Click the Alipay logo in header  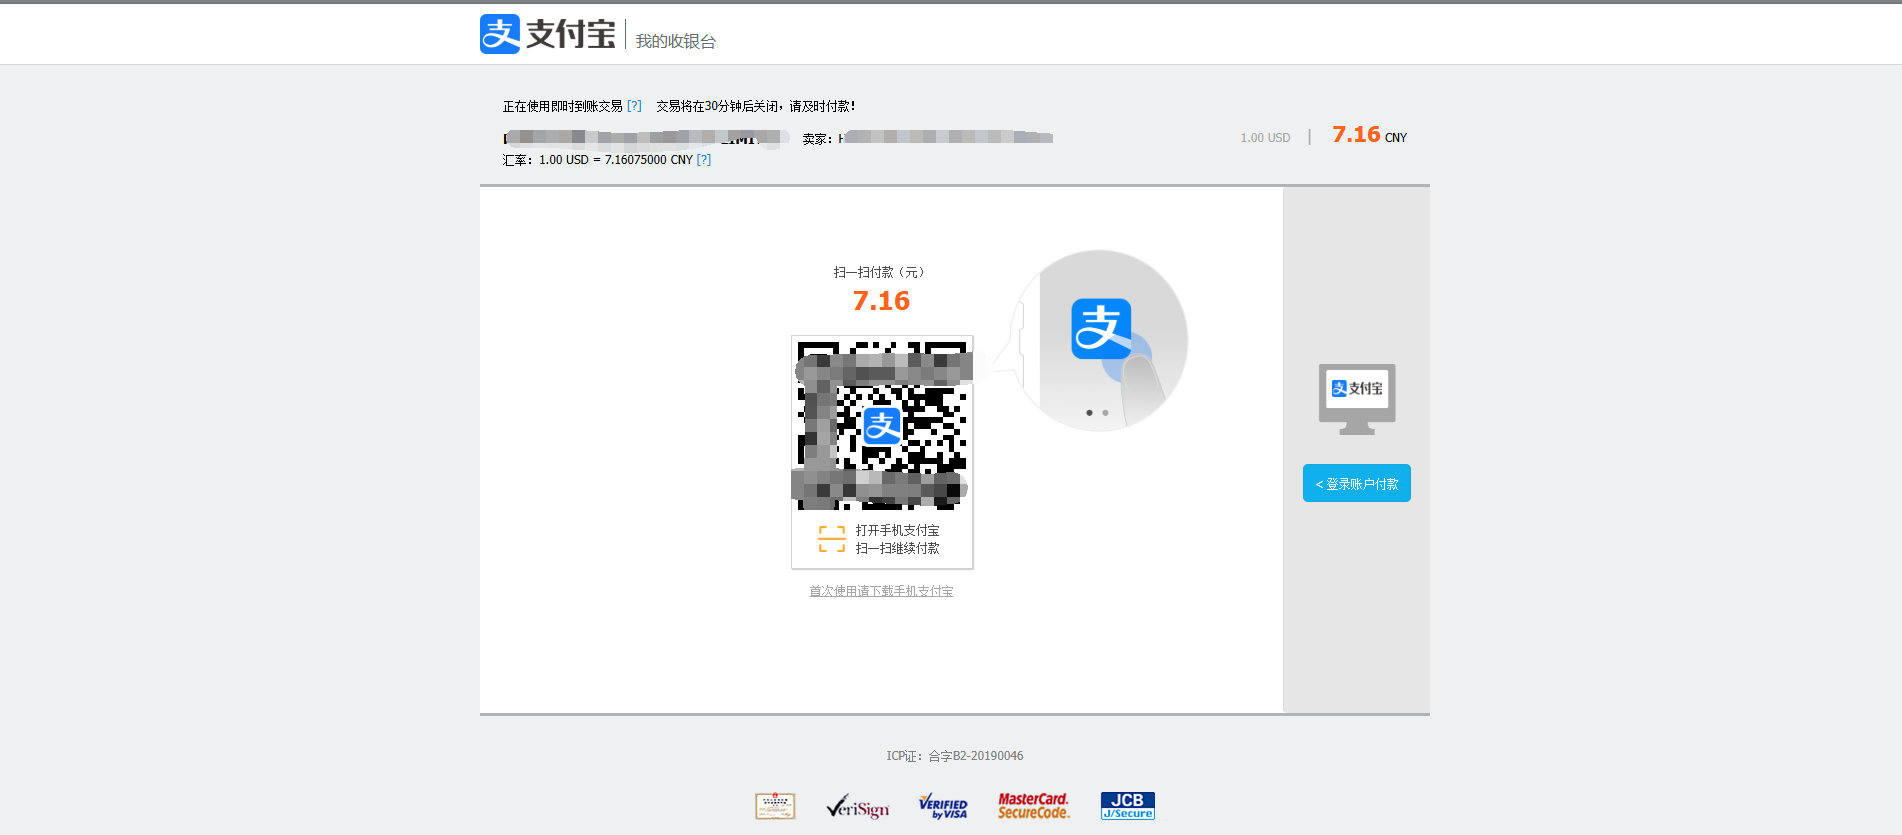[548, 34]
